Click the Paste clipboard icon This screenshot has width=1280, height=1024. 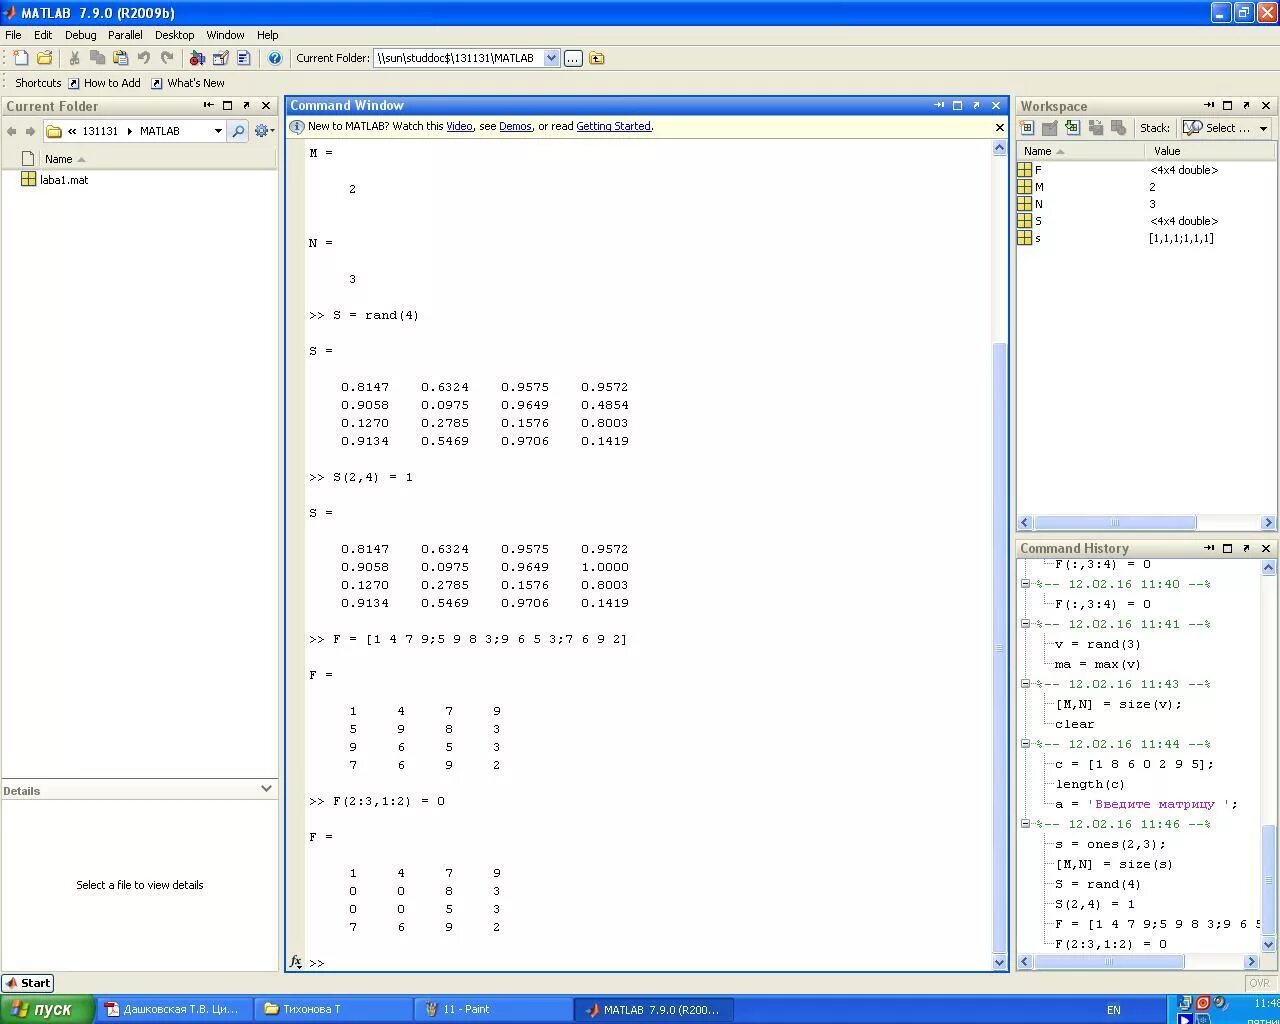120,58
